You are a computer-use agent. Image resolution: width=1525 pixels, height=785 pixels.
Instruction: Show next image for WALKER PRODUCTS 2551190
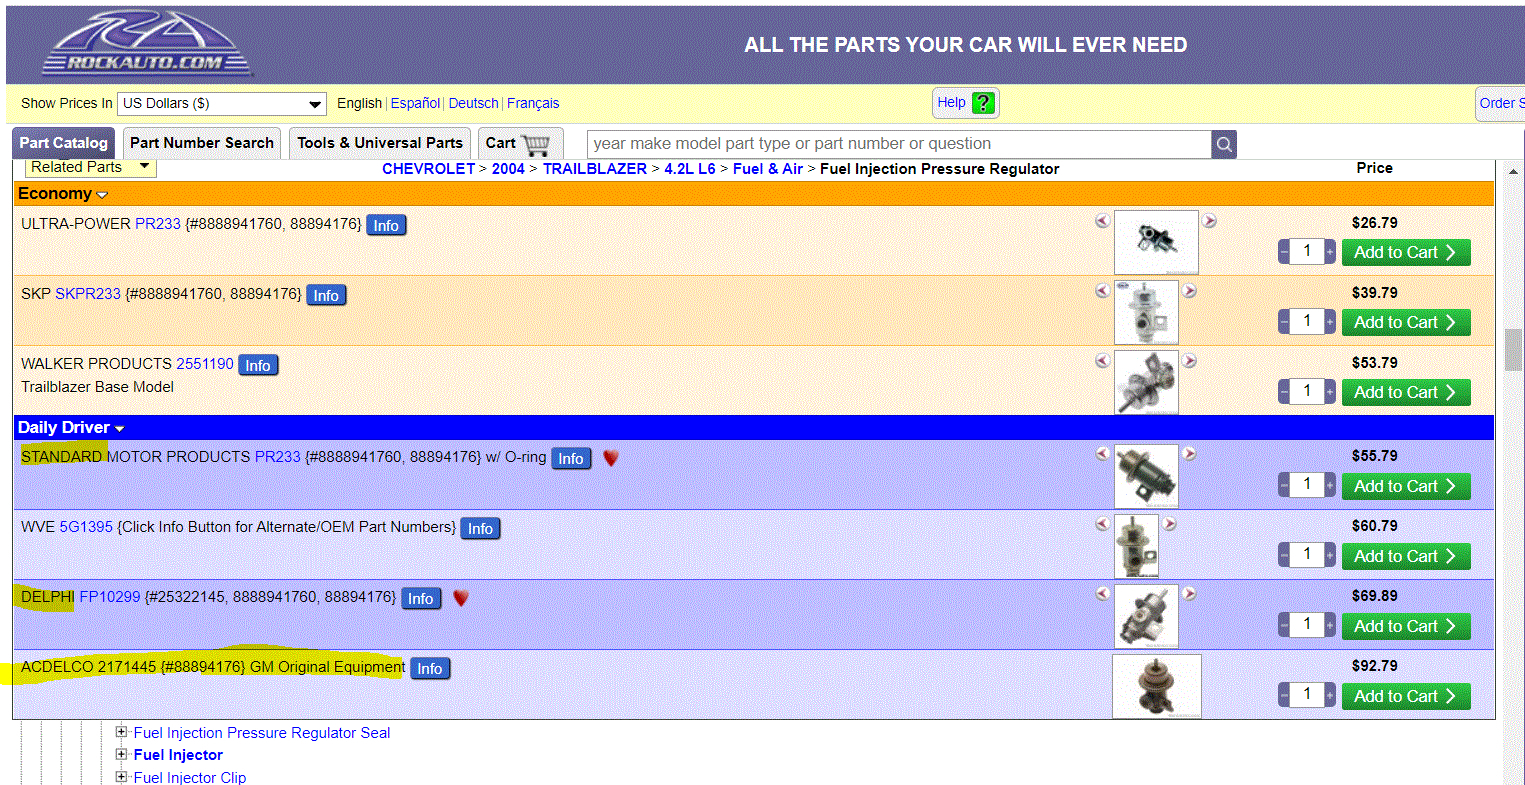point(1189,361)
